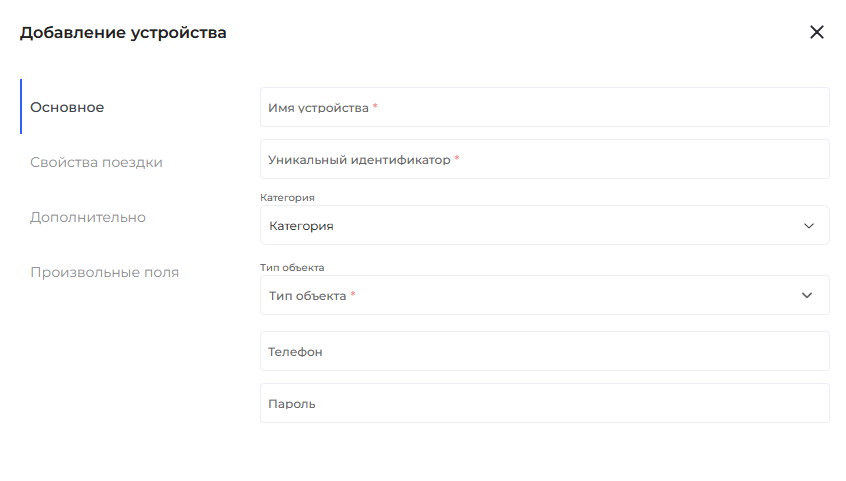Focus the Пароль input field
The height and width of the screenshot is (481, 846).
544,404
